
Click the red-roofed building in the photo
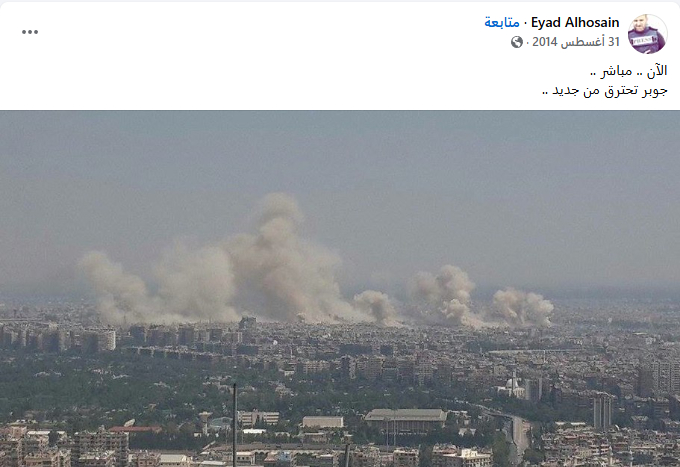tap(135, 429)
